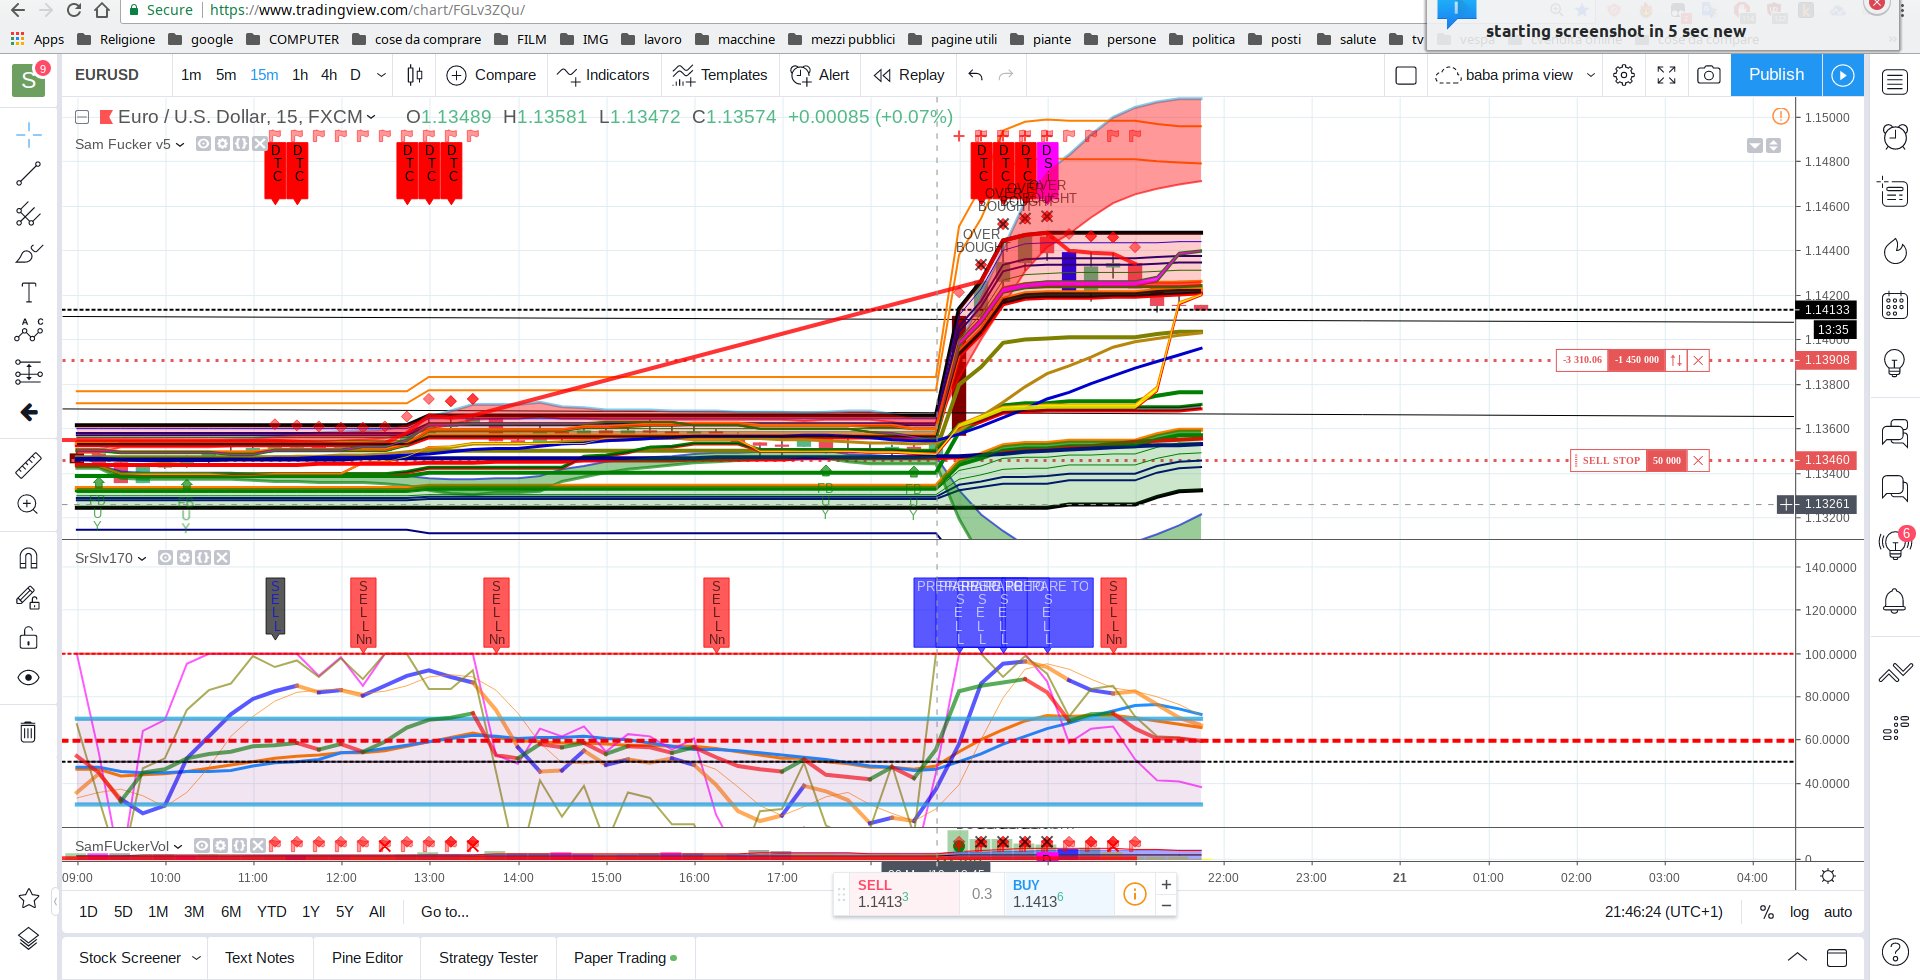Image resolution: width=1920 pixels, height=980 pixels.
Task: Switch to the Paper Trading tab
Action: [625, 958]
